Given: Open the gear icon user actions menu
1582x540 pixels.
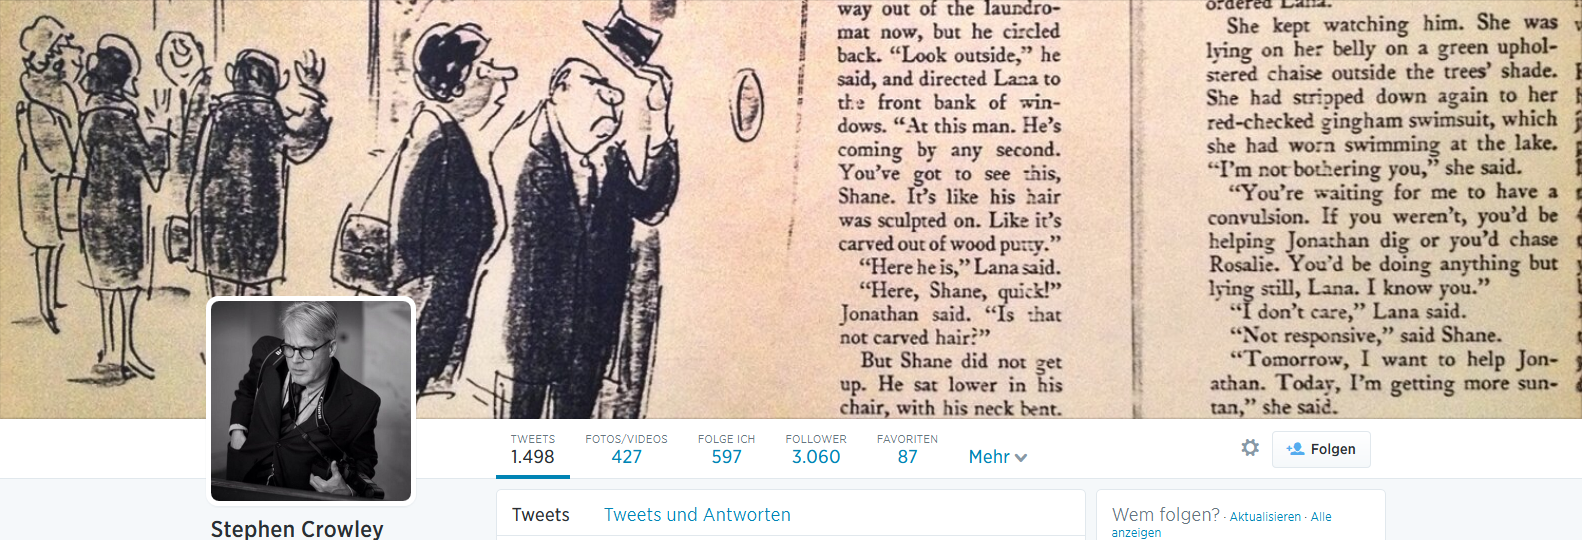Looking at the screenshot, I should [x=1250, y=448].
